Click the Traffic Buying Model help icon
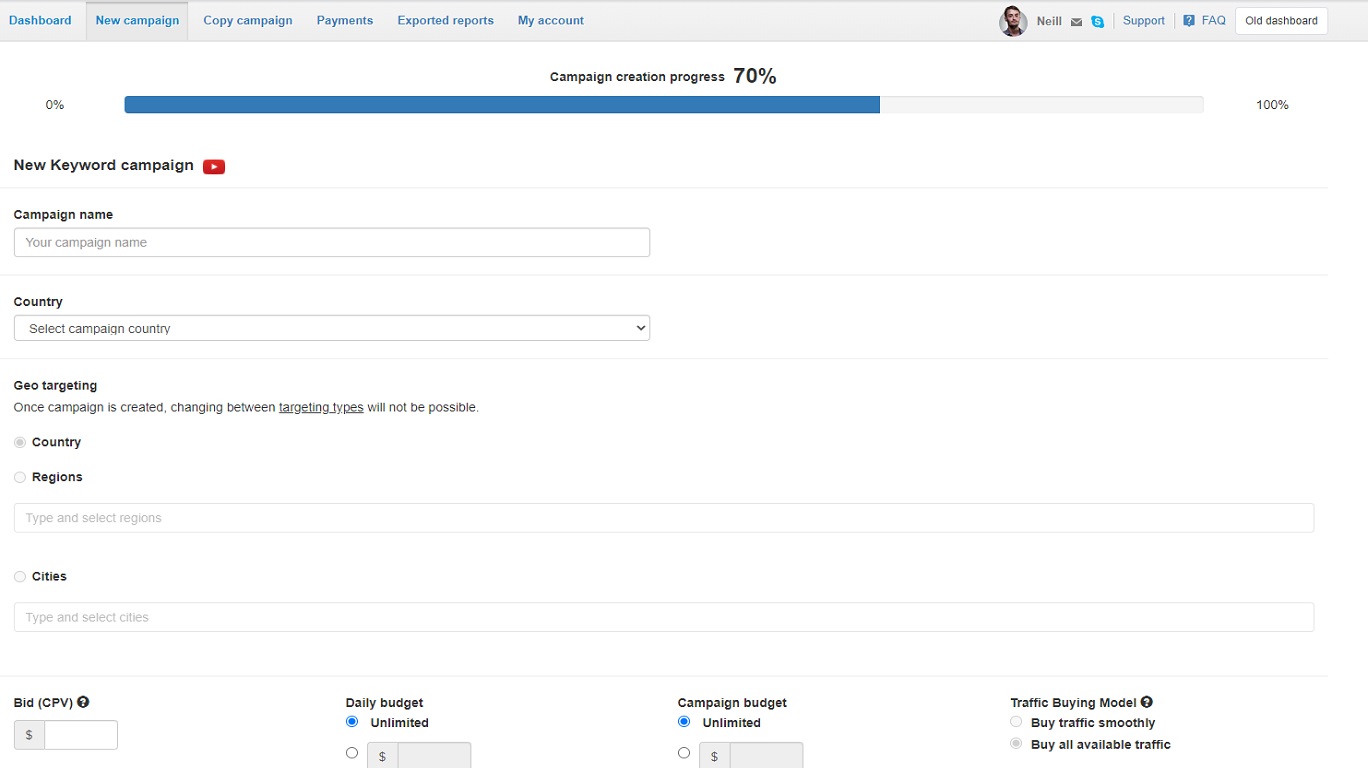This screenshot has height=768, width=1368. tap(1146, 702)
